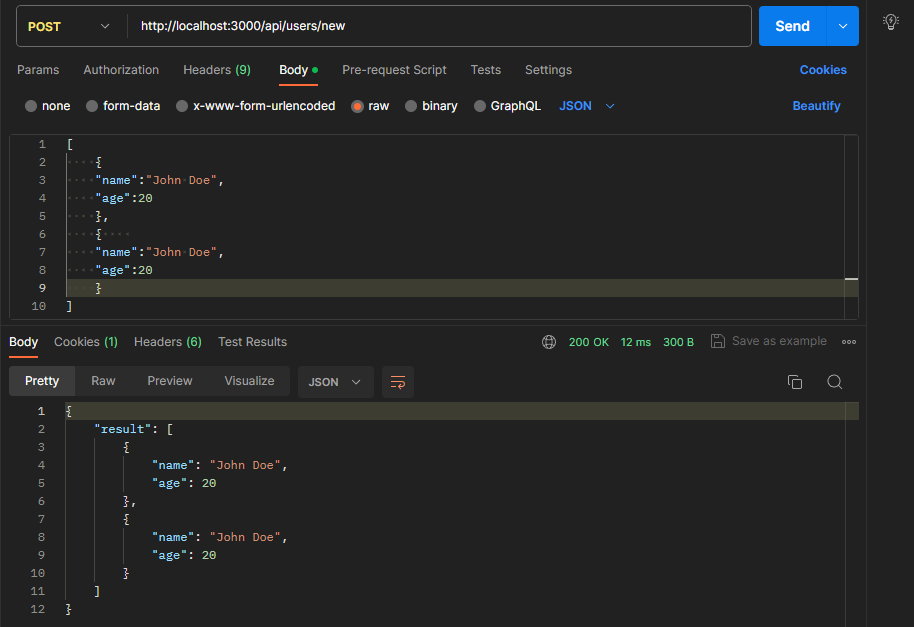Select the raw body radio option

[x=357, y=106]
